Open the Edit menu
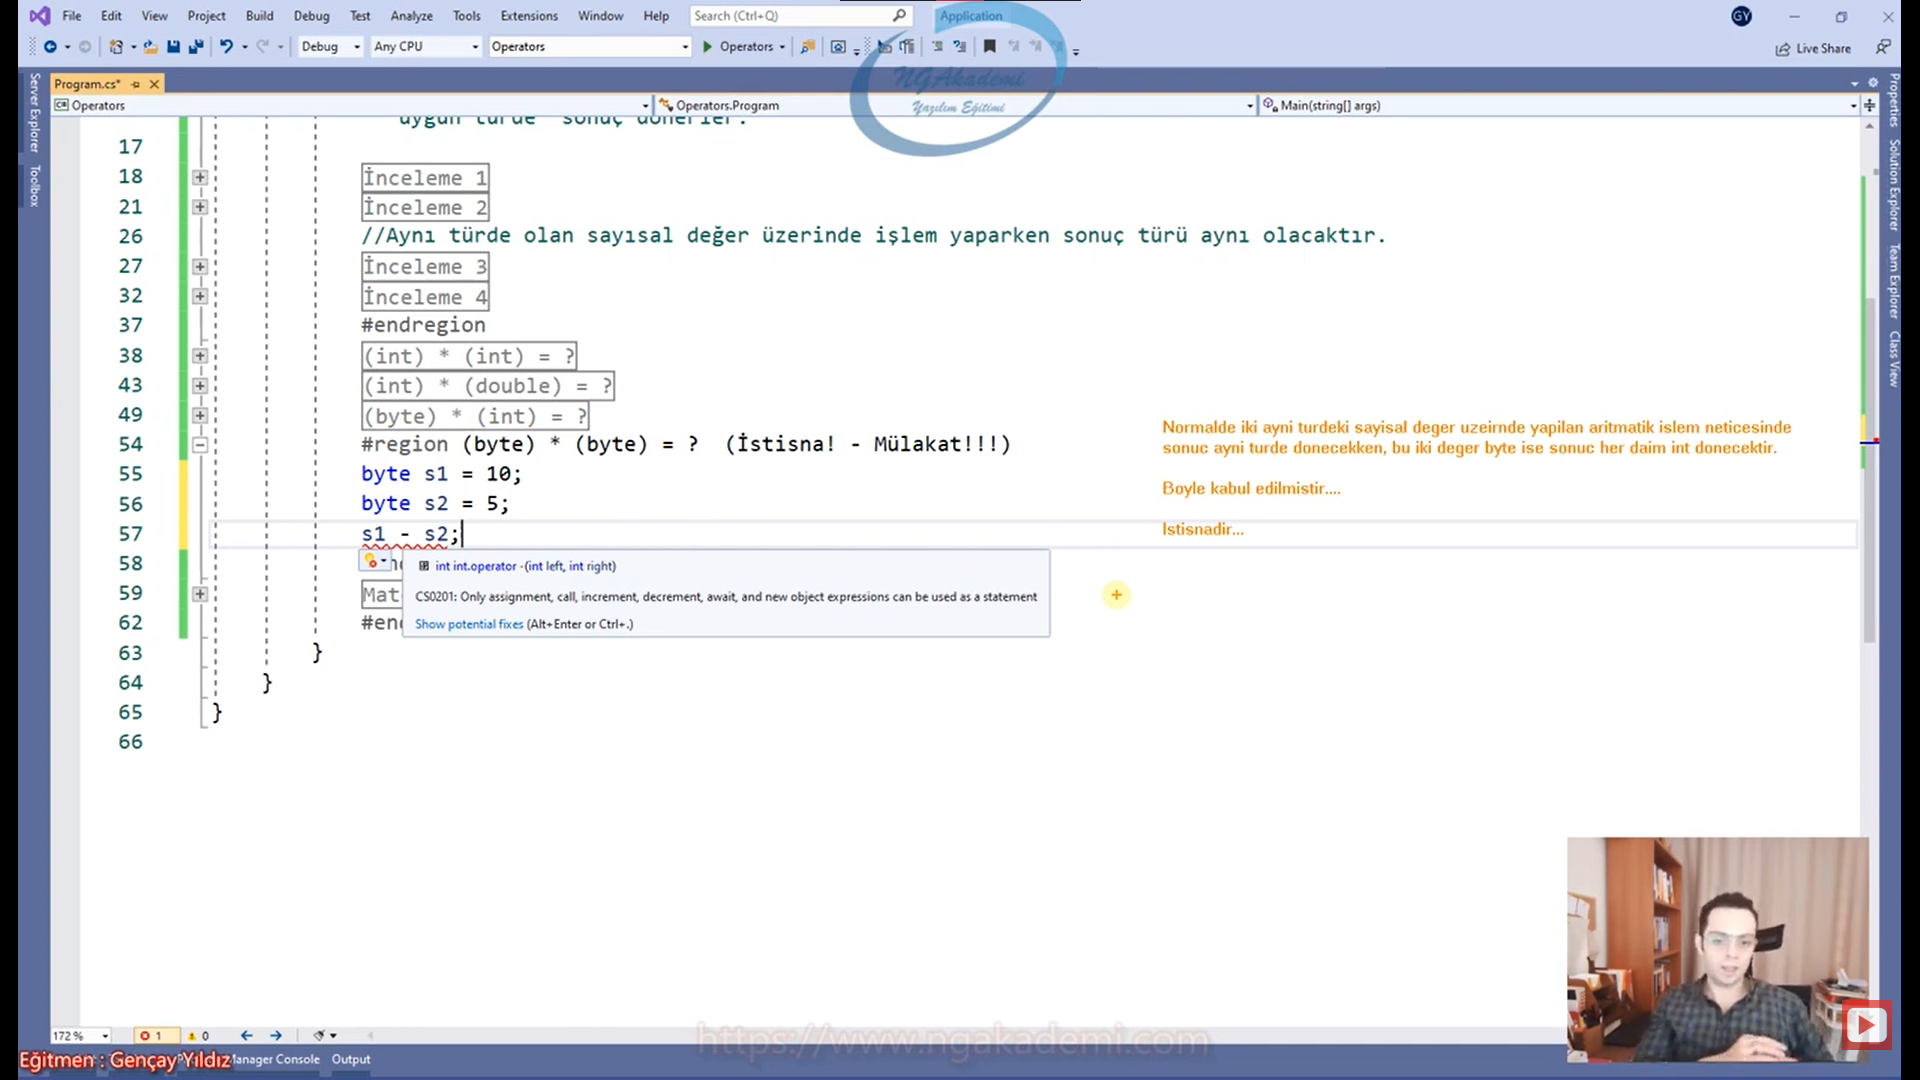This screenshot has height=1080, width=1920. pyautogui.click(x=111, y=16)
